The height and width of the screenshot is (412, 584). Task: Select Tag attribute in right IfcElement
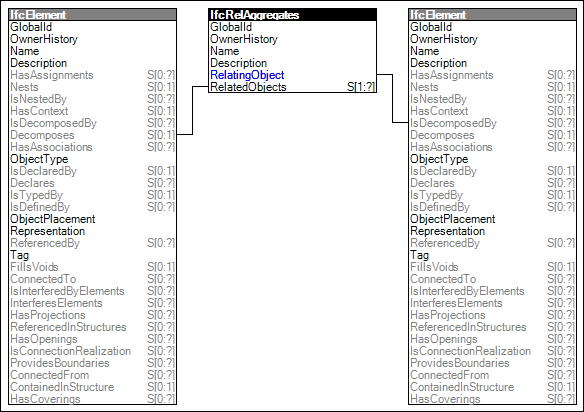click(x=492, y=255)
